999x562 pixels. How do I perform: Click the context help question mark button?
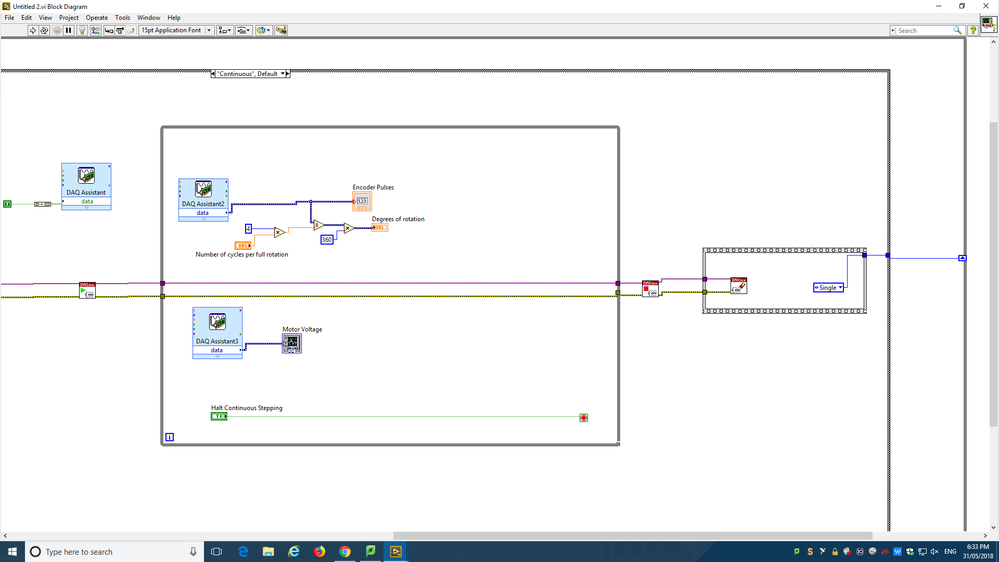[973, 30]
